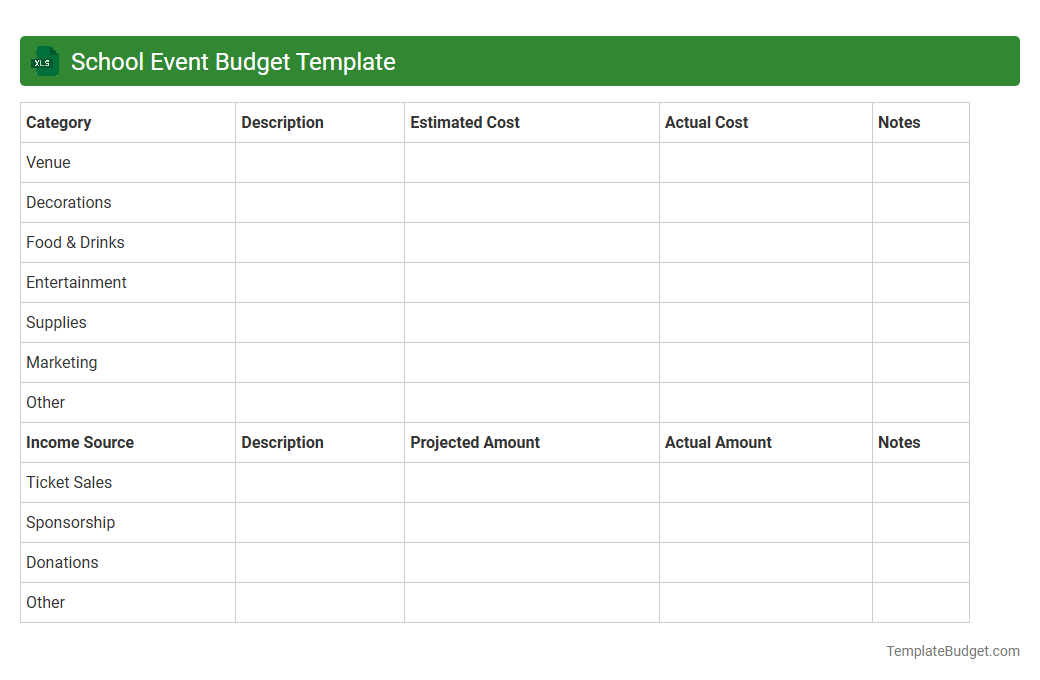Select the Marketing category label

(x=61, y=362)
